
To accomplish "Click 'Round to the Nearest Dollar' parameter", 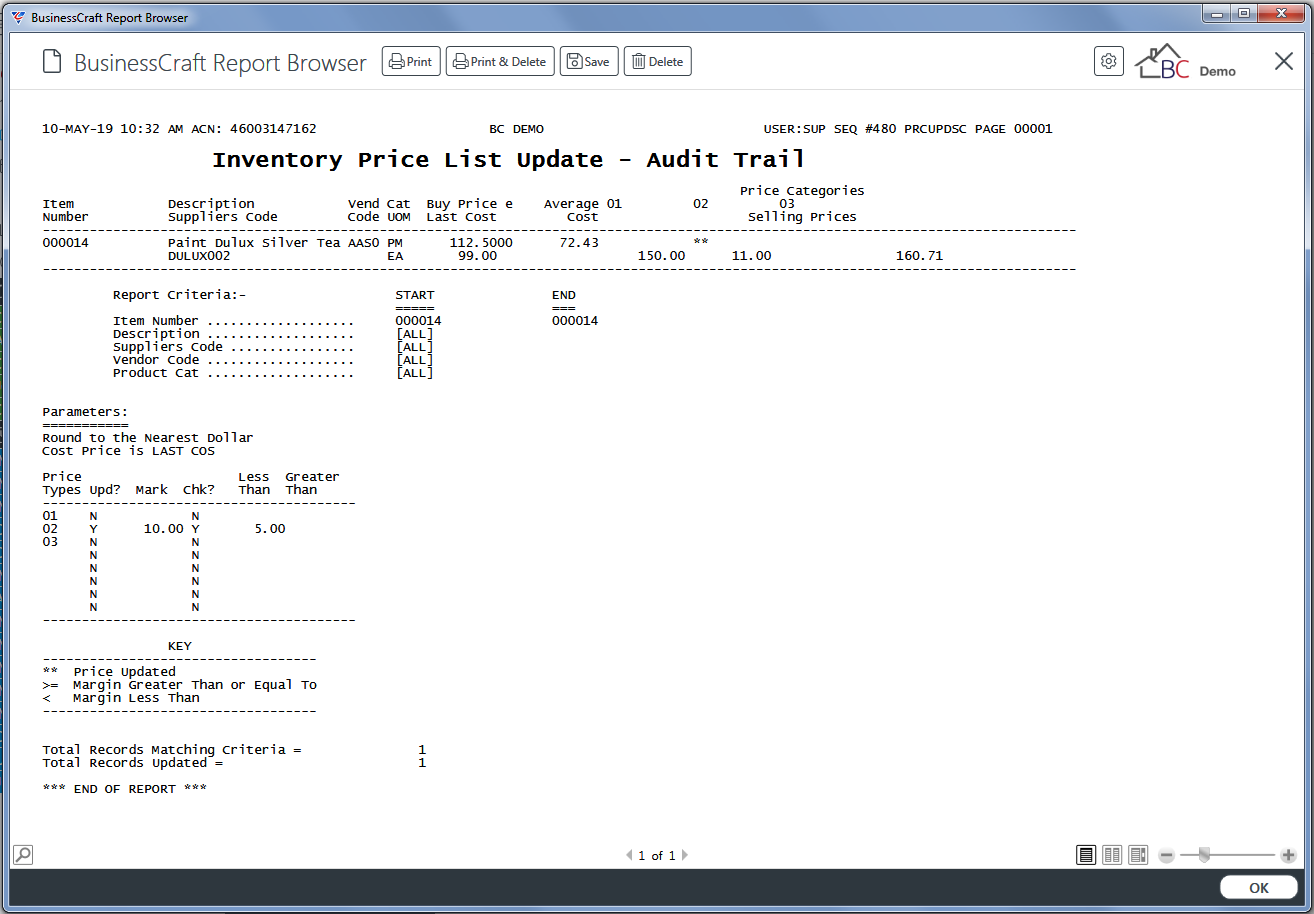I will pos(148,438).
